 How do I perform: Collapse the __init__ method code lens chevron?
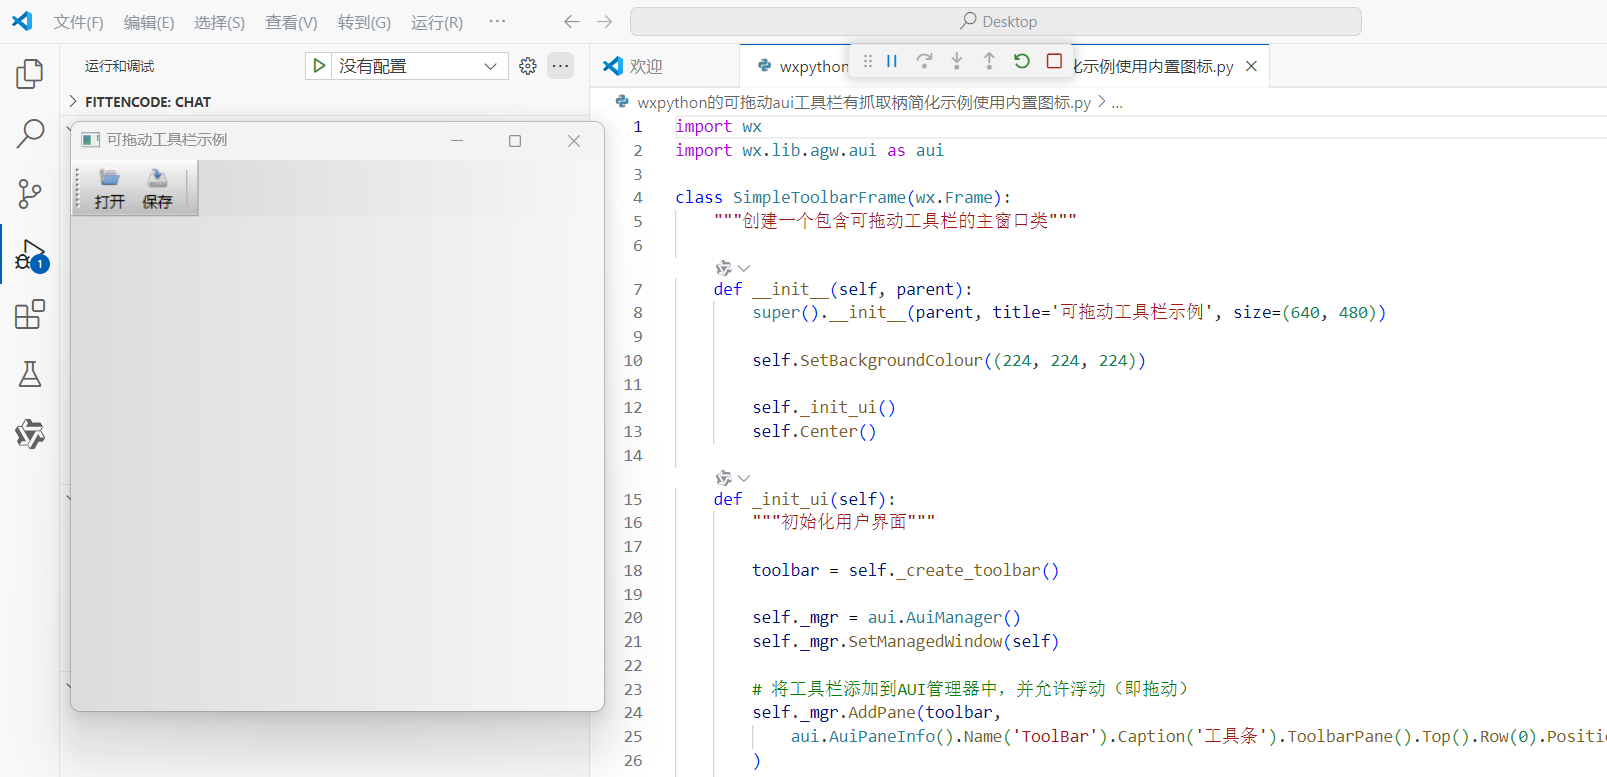[x=744, y=268]
